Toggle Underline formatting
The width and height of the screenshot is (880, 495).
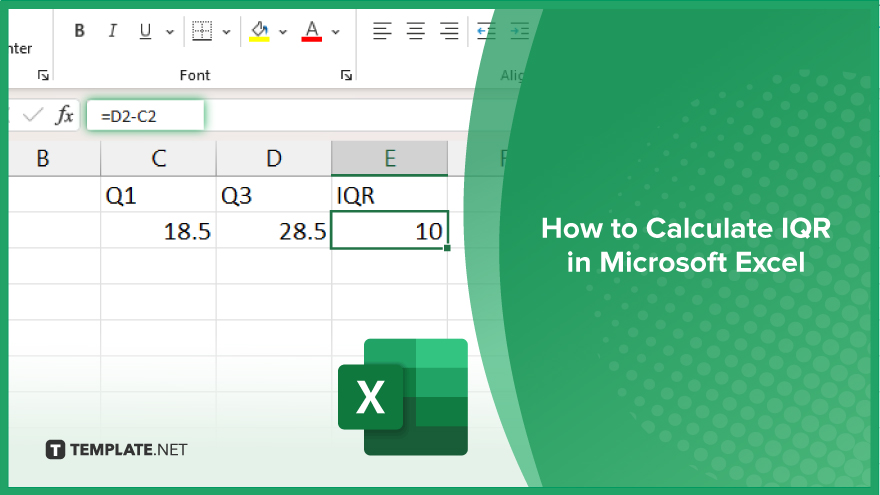click(x=145, y=31)
